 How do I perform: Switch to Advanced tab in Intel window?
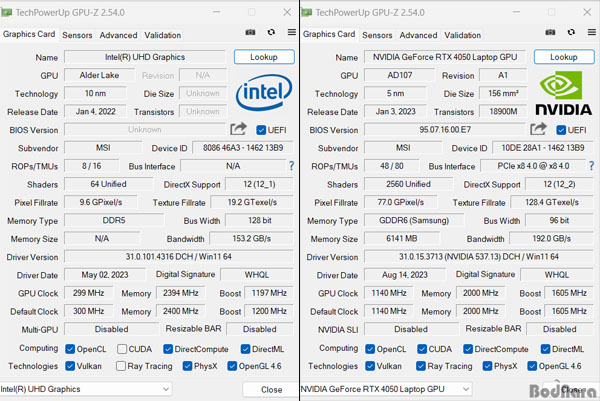tap(118, 35)
